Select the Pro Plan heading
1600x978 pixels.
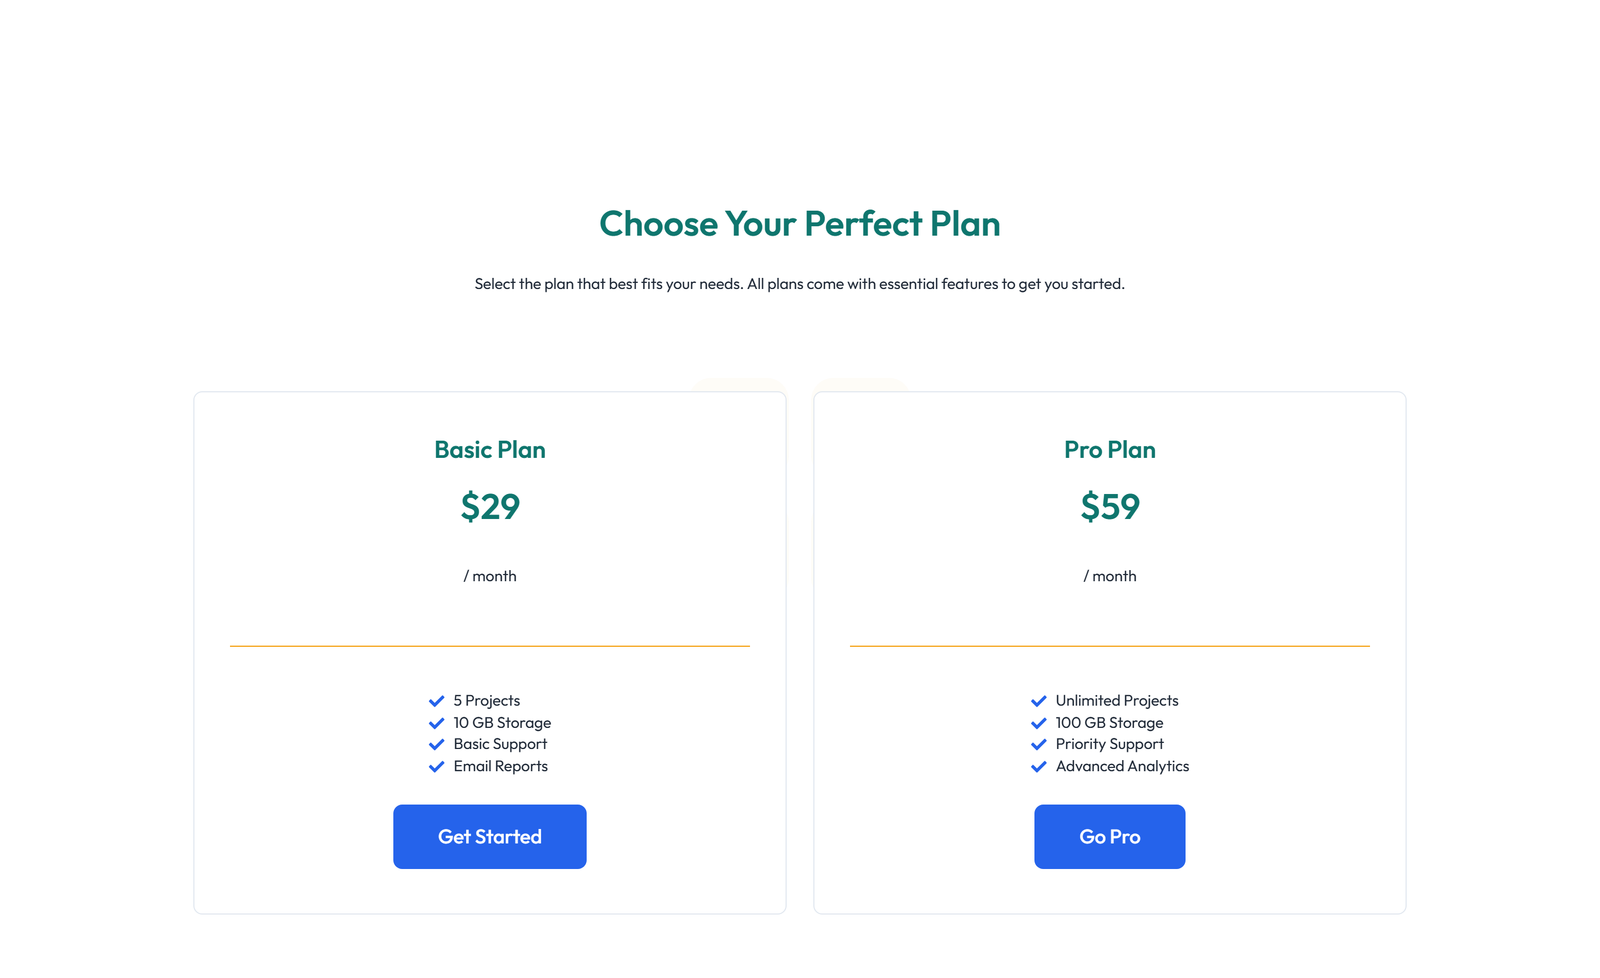tap(1109, 450)
